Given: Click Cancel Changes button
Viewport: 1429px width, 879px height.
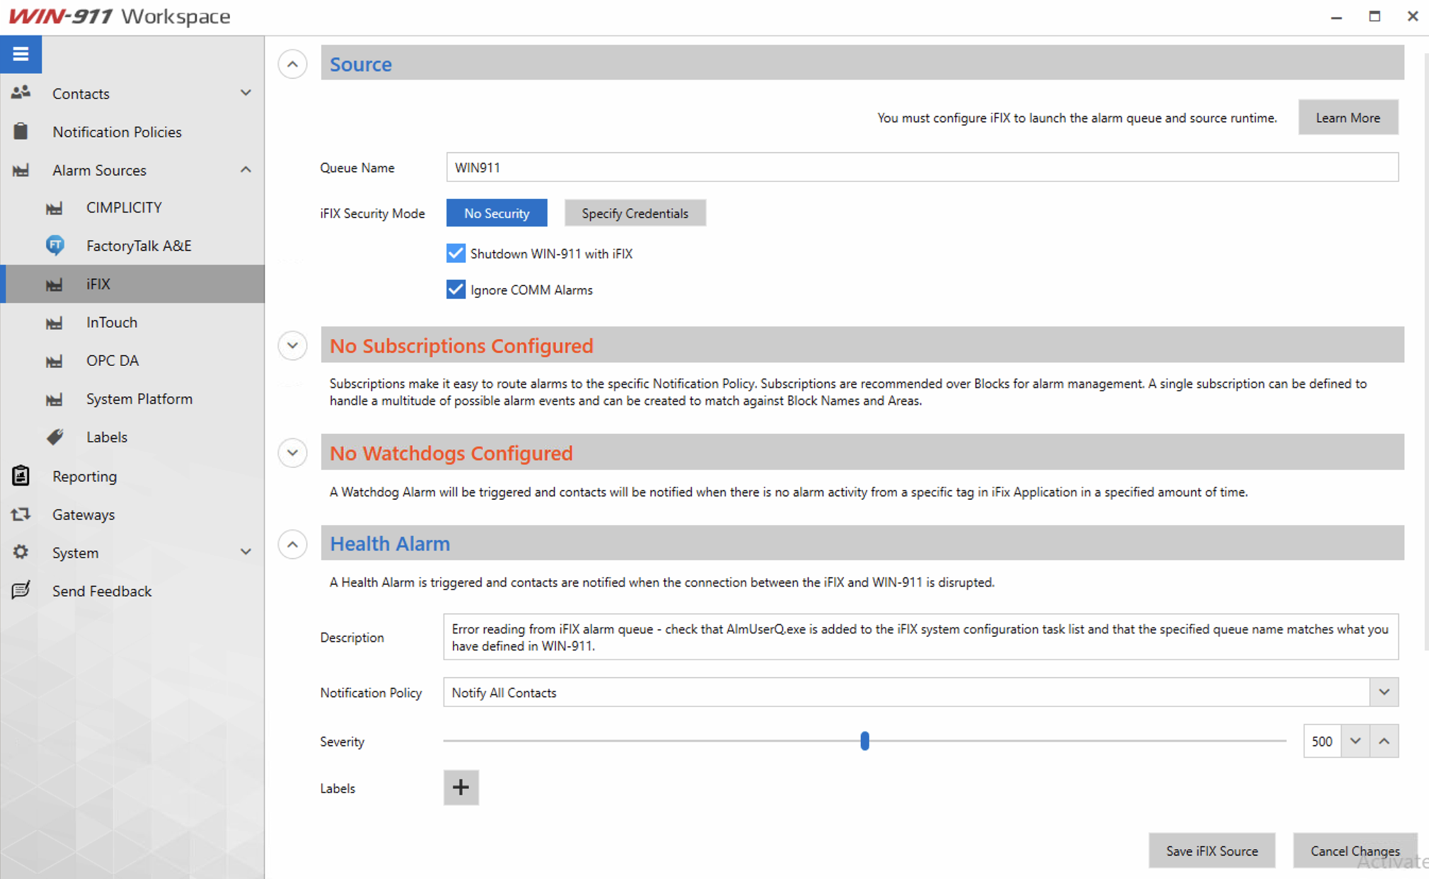Looking at the screenshot, I should pos(1355,851).
